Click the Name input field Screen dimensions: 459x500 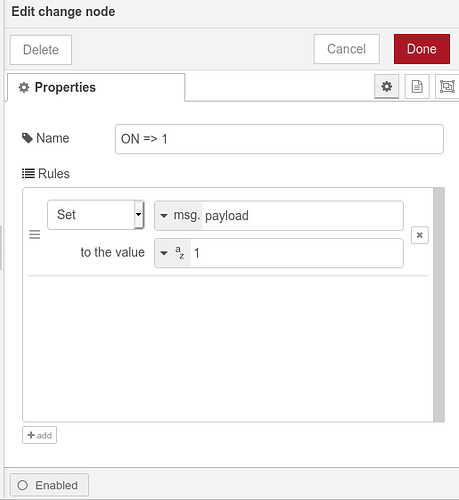tap(279, 139)
